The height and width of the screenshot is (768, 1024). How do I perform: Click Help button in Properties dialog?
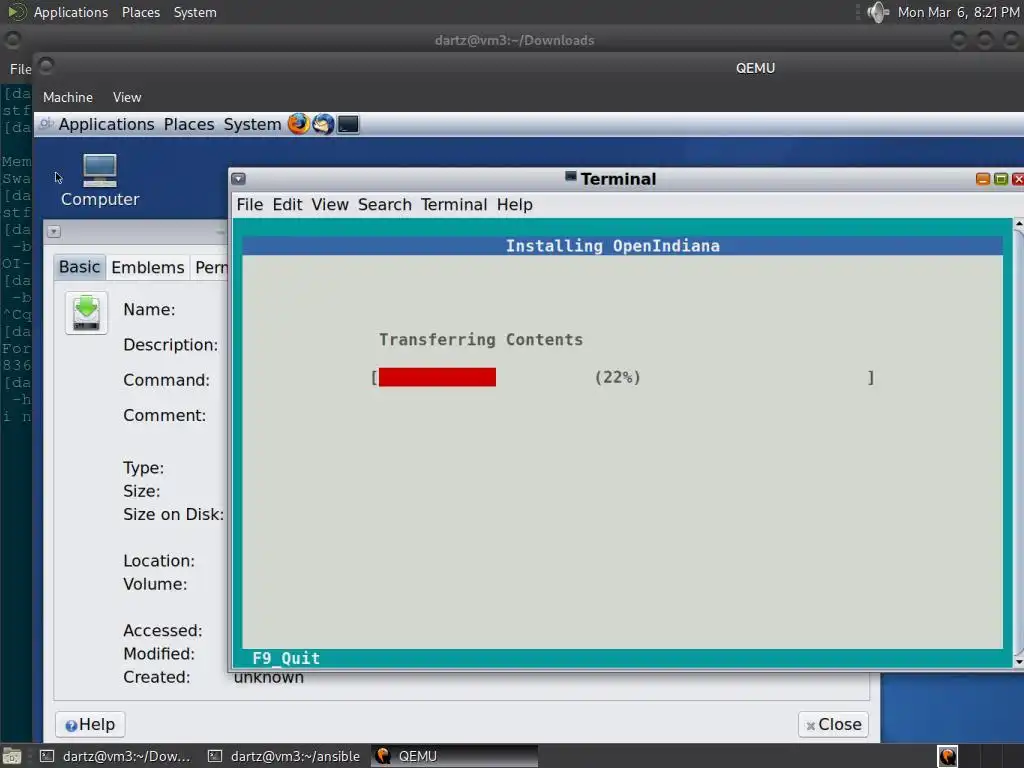coord(90,724)
